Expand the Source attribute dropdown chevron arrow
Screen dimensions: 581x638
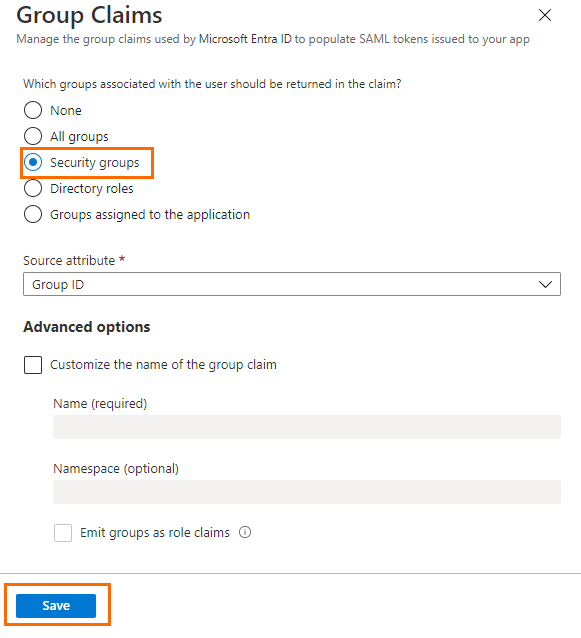[545, 284]
